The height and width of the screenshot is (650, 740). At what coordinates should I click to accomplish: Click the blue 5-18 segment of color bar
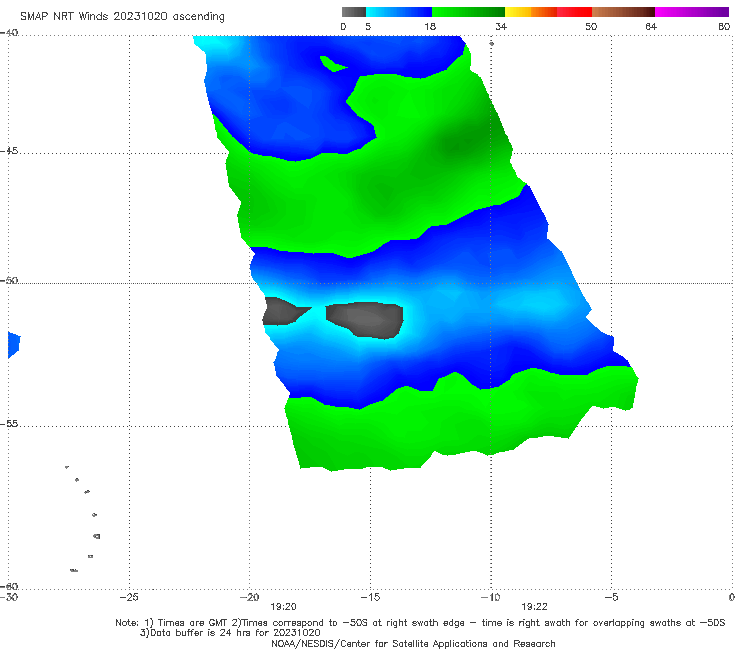(x=399, y=12)
